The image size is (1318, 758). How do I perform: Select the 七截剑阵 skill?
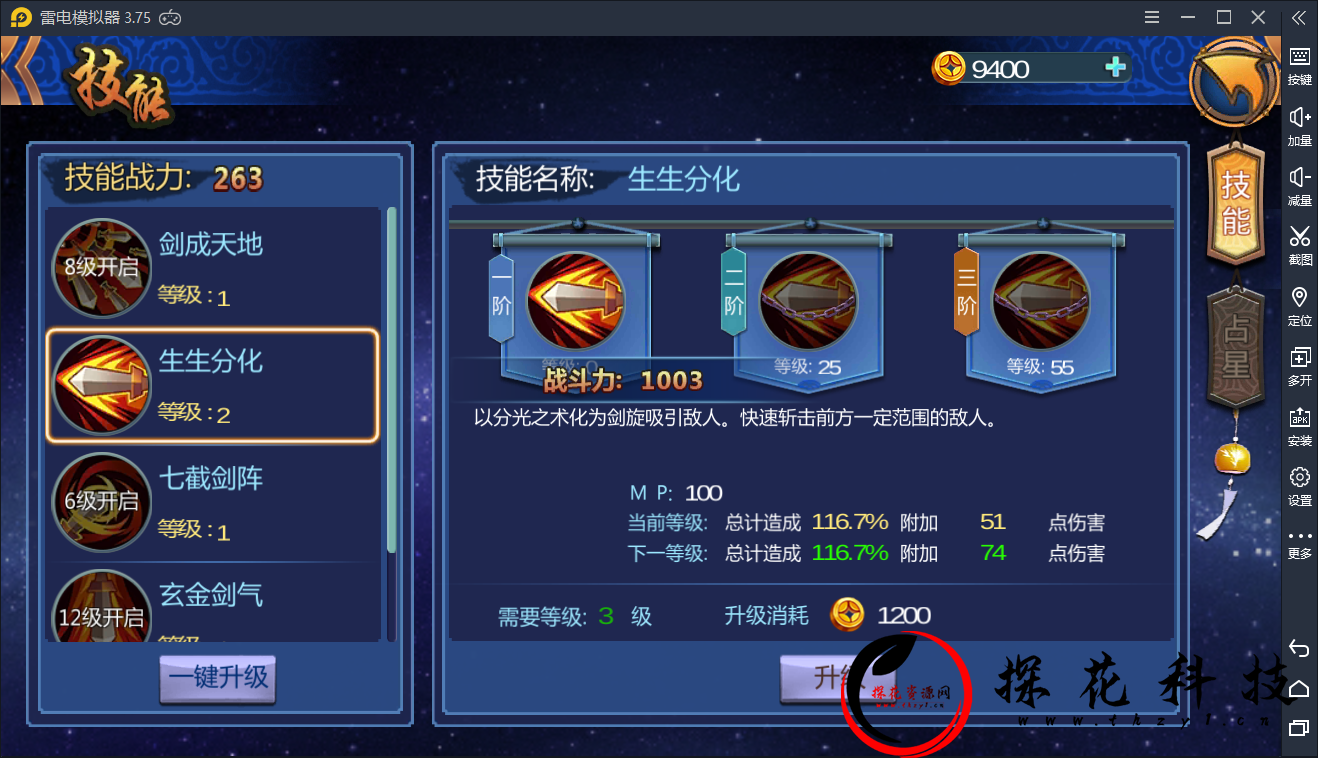(213, 502)
